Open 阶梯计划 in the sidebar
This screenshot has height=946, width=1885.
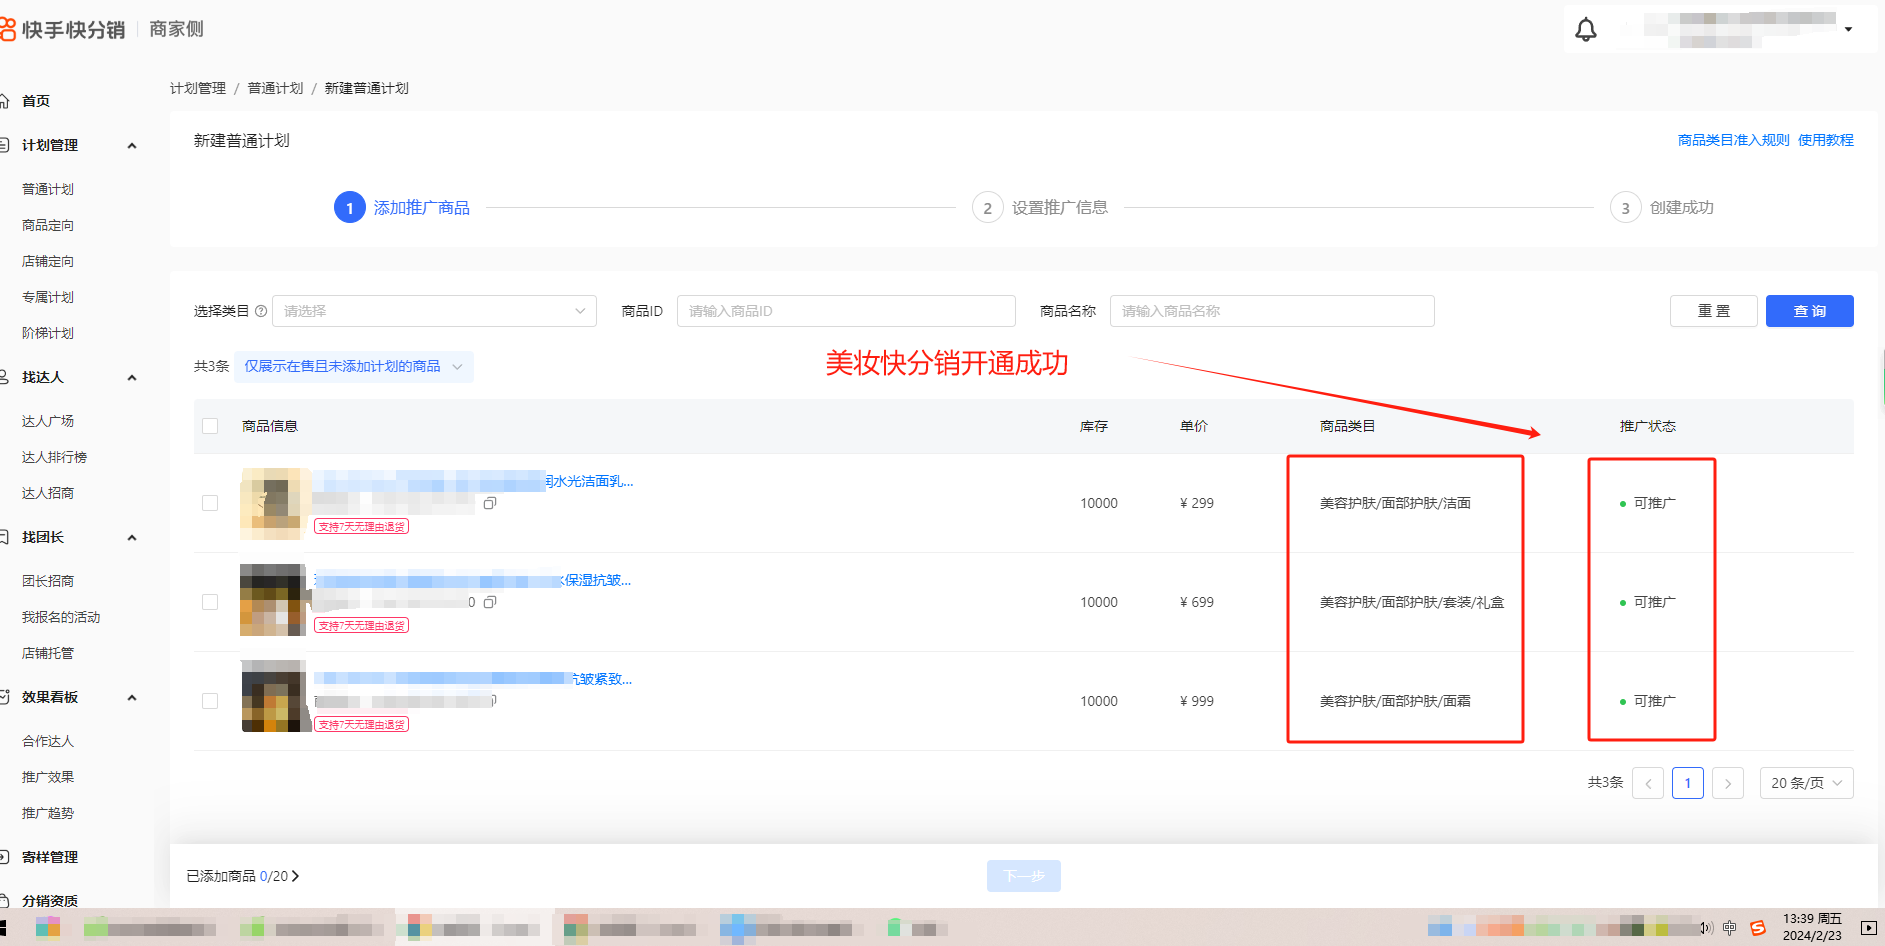click(x=48, y=333)
